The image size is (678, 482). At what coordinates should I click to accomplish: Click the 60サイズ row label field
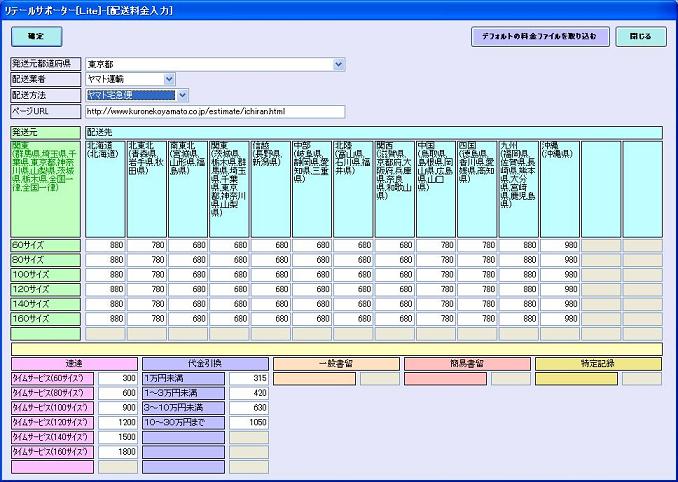tap(46, 244)
